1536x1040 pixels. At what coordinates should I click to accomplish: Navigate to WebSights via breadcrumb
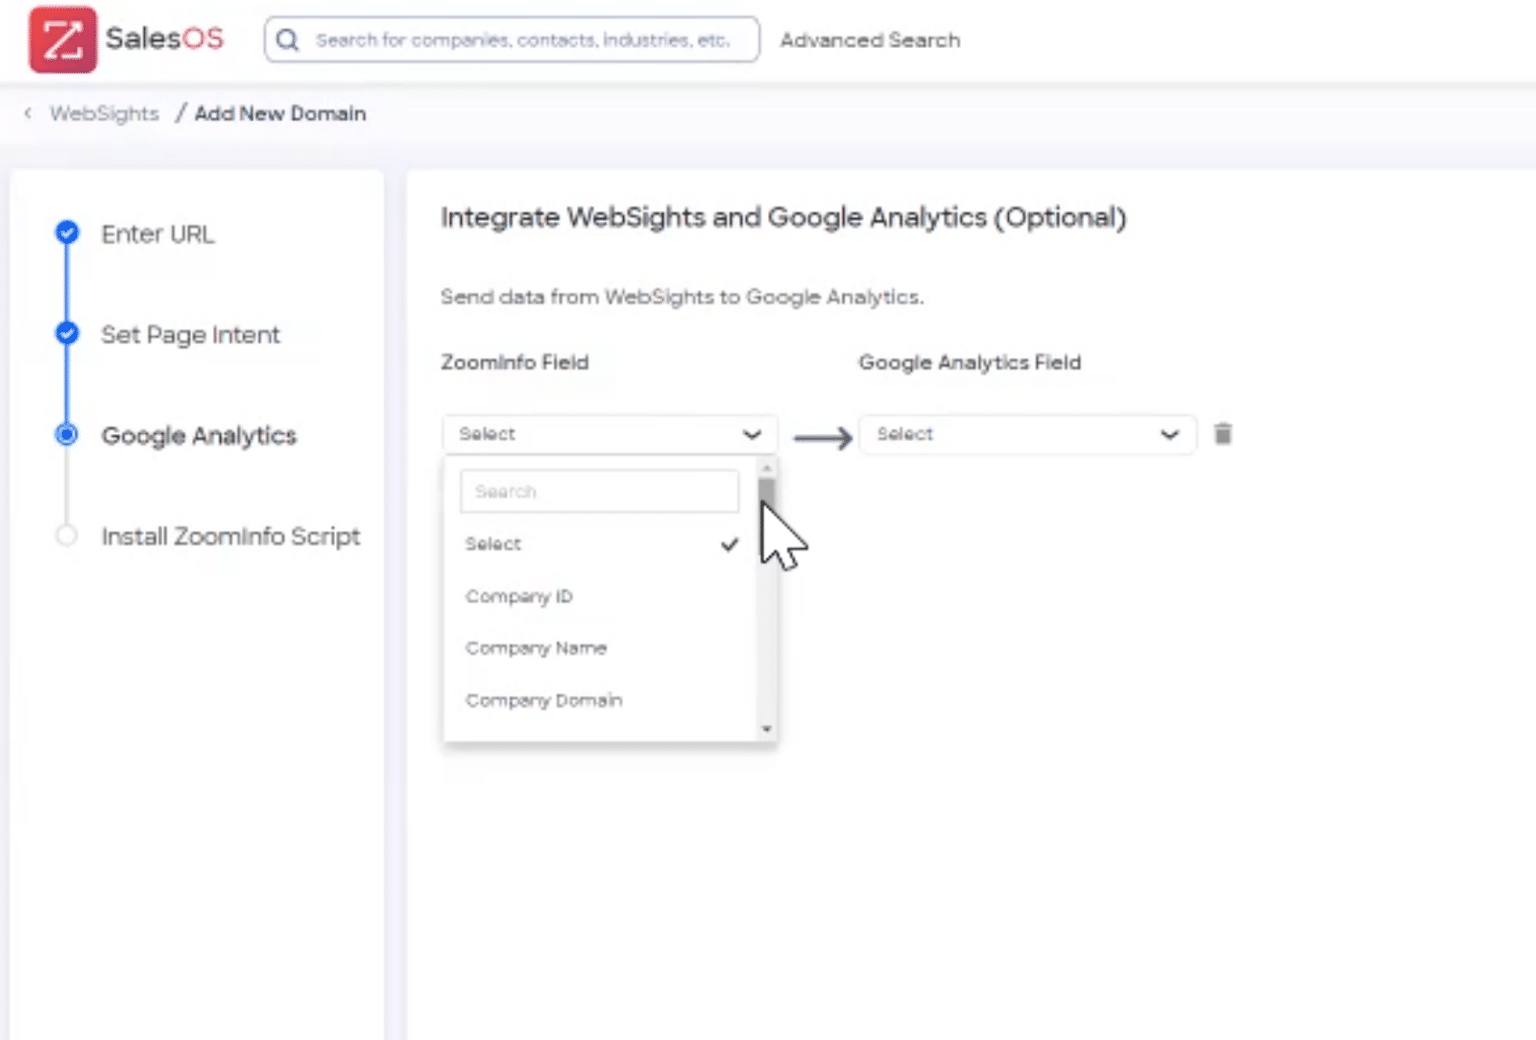(103, 113)
